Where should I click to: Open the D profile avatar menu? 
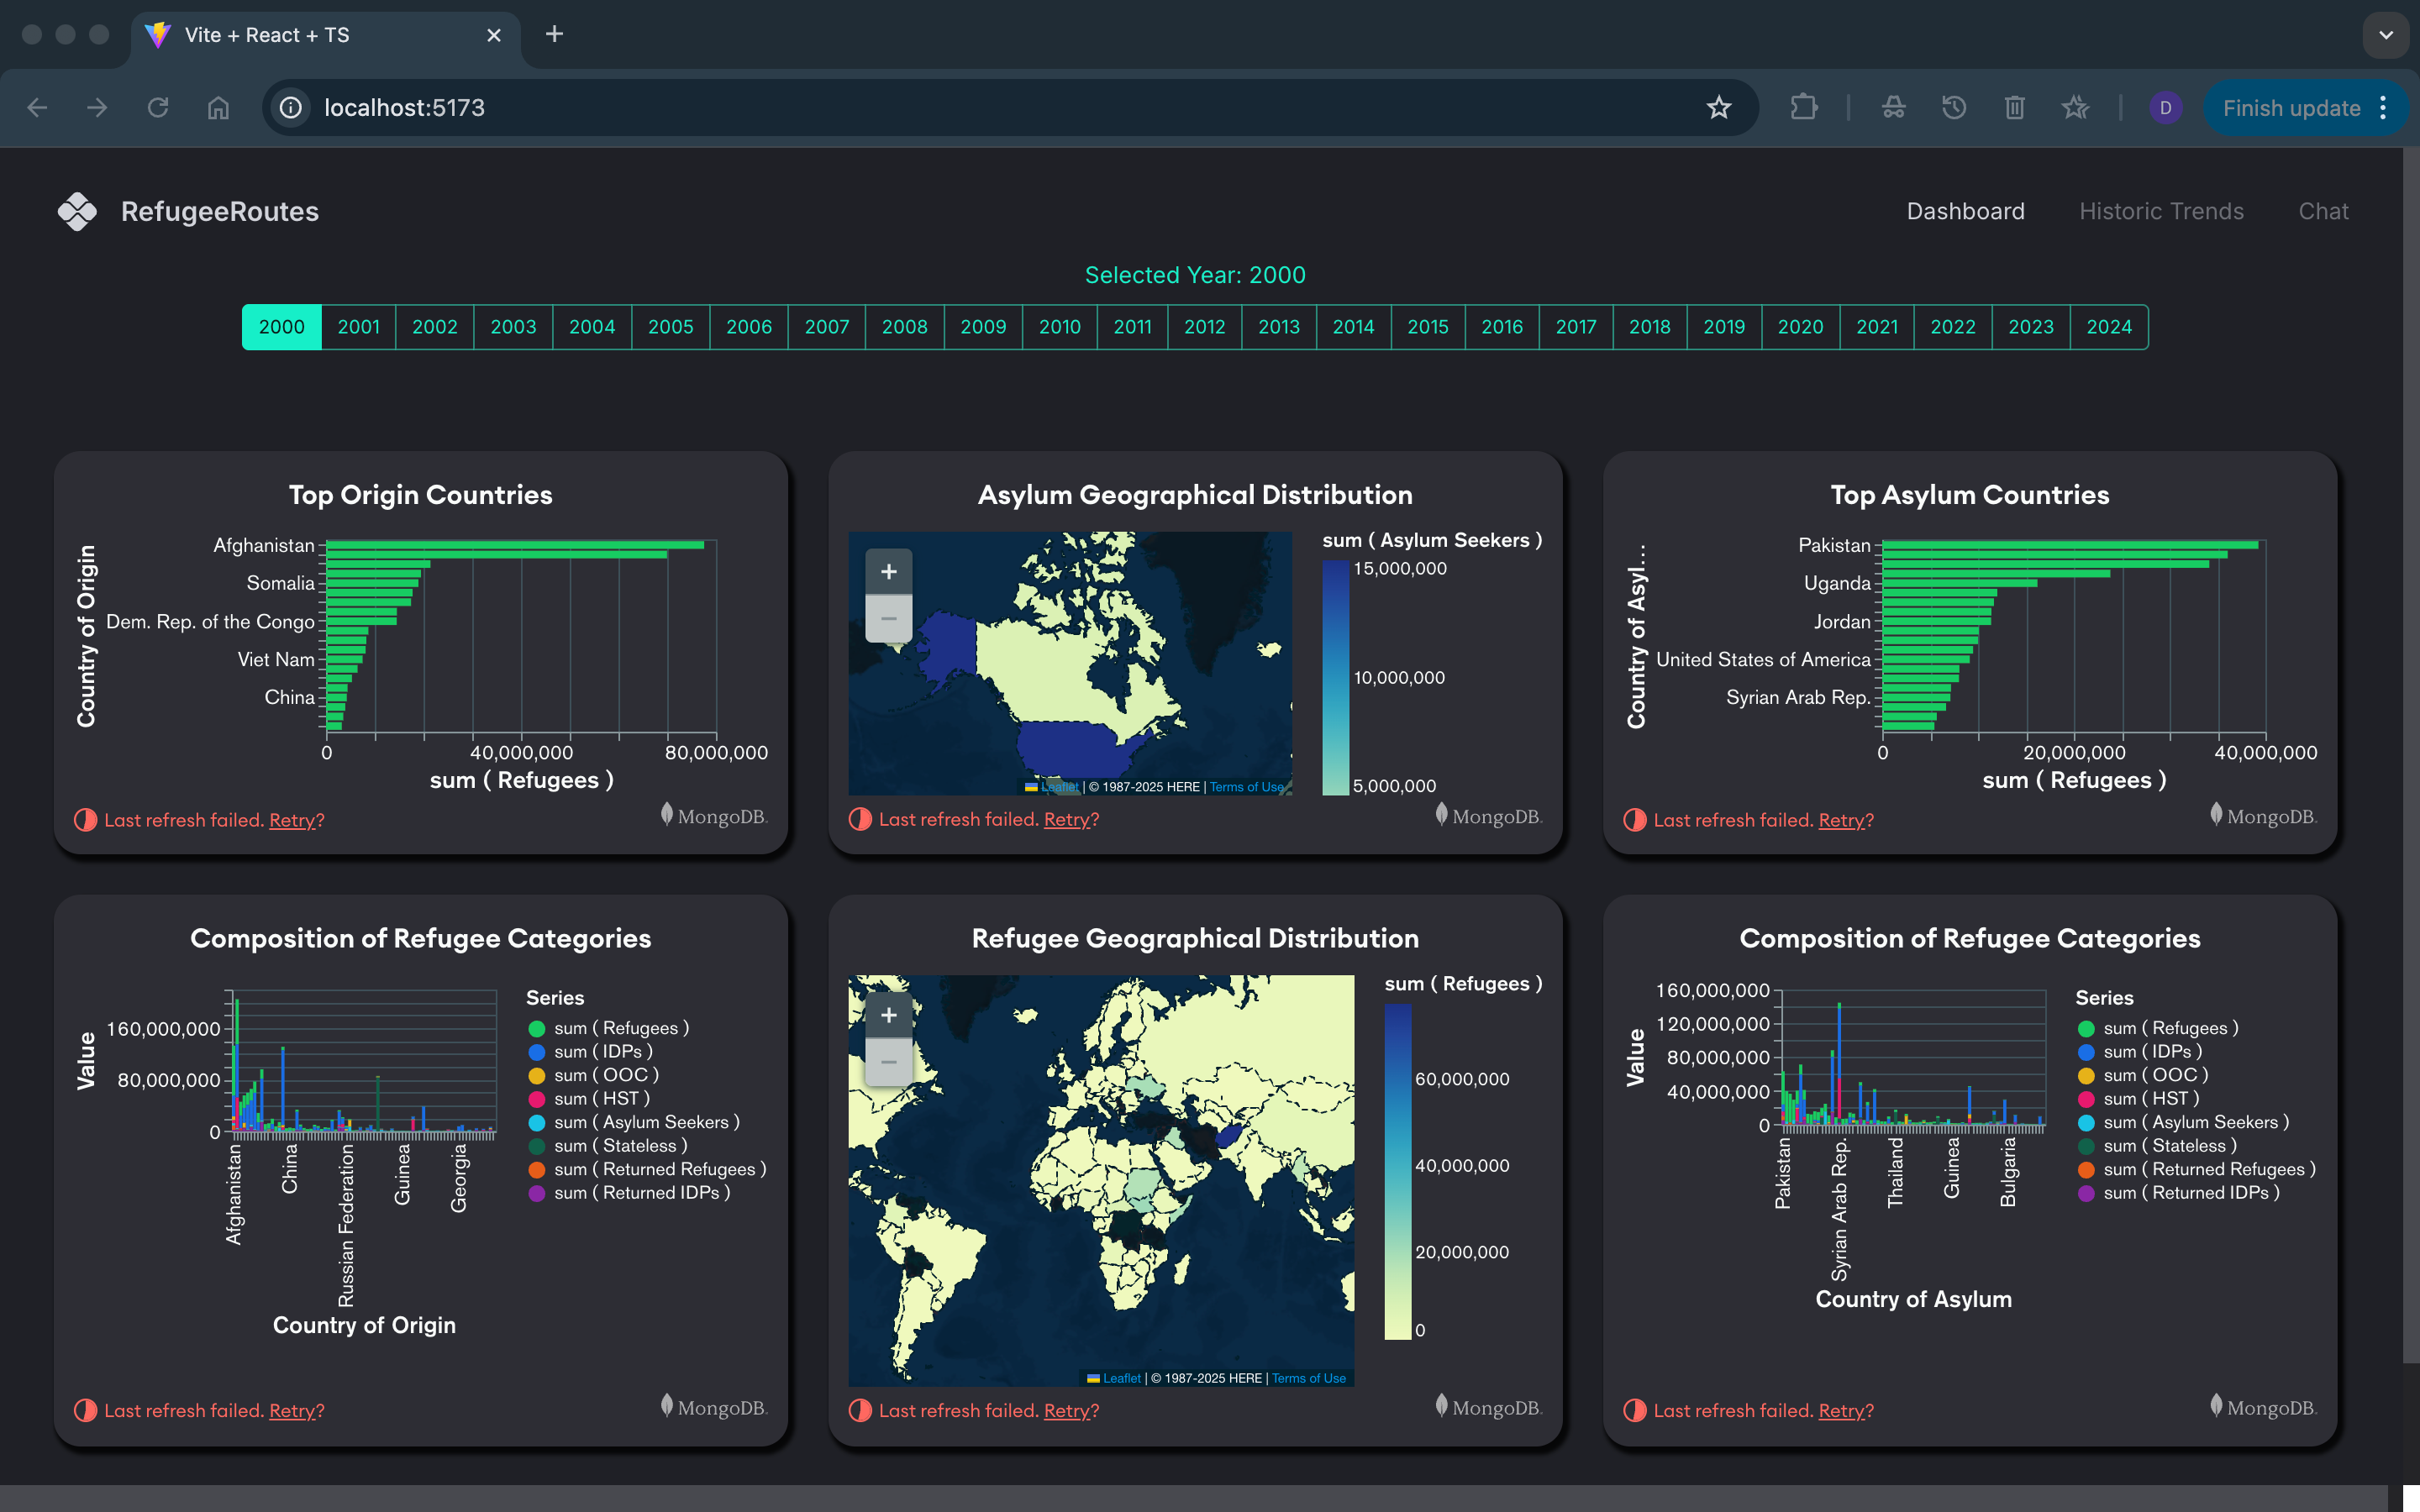click(x=2165, y=108)
